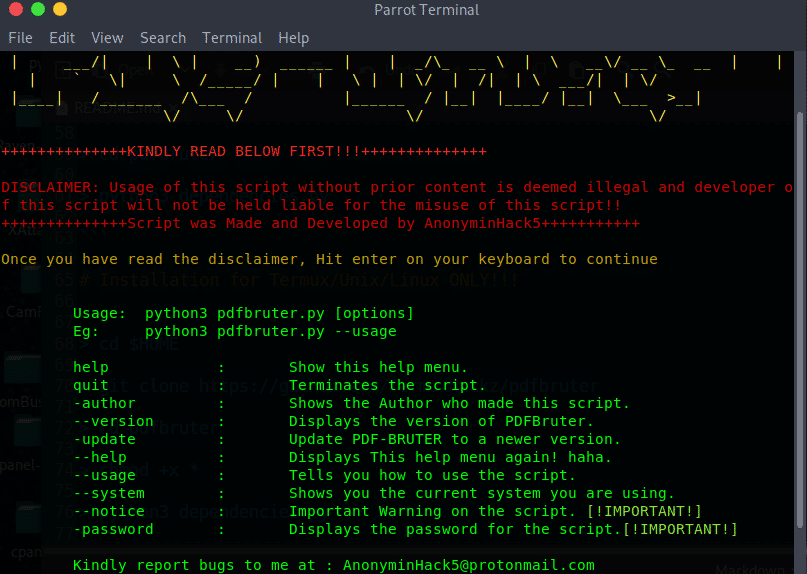
Task: Click 'Kindly report bugs to me at' text
Action: [x=194, y=566]
